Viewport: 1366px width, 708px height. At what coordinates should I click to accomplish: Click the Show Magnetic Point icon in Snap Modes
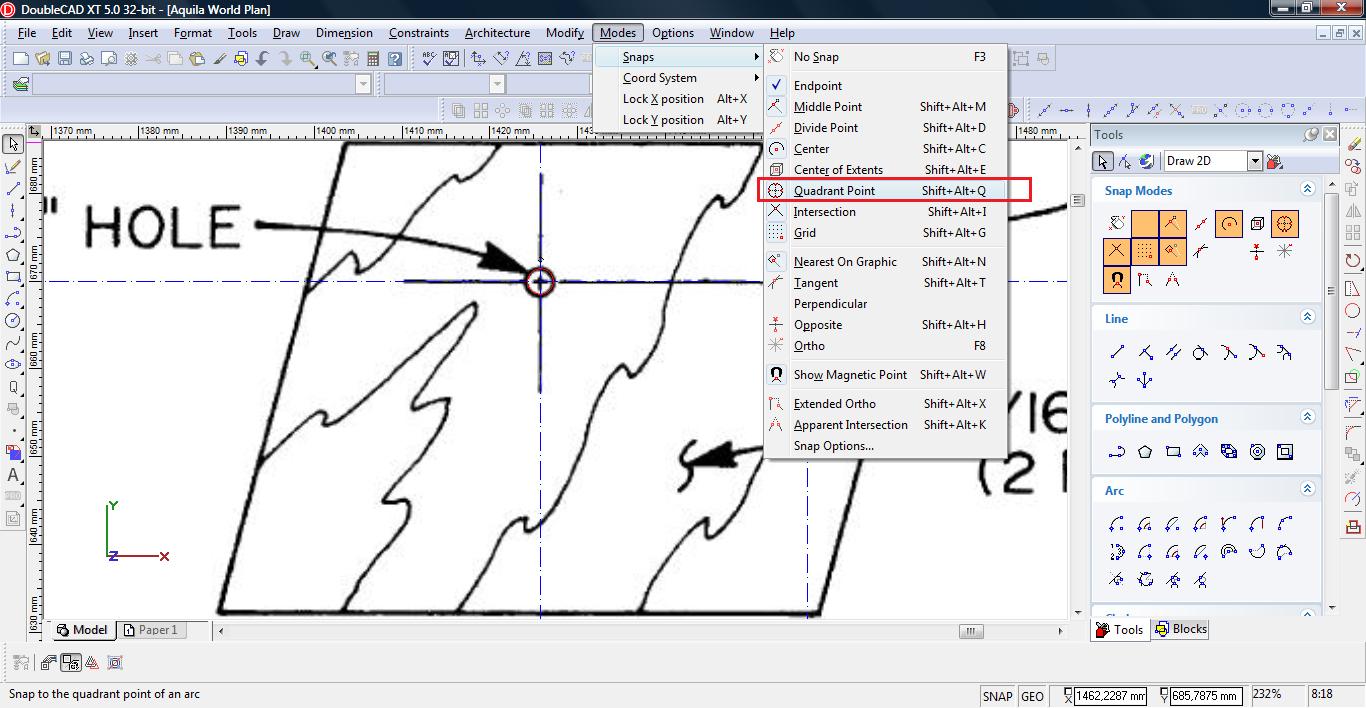pos(1116,280)
